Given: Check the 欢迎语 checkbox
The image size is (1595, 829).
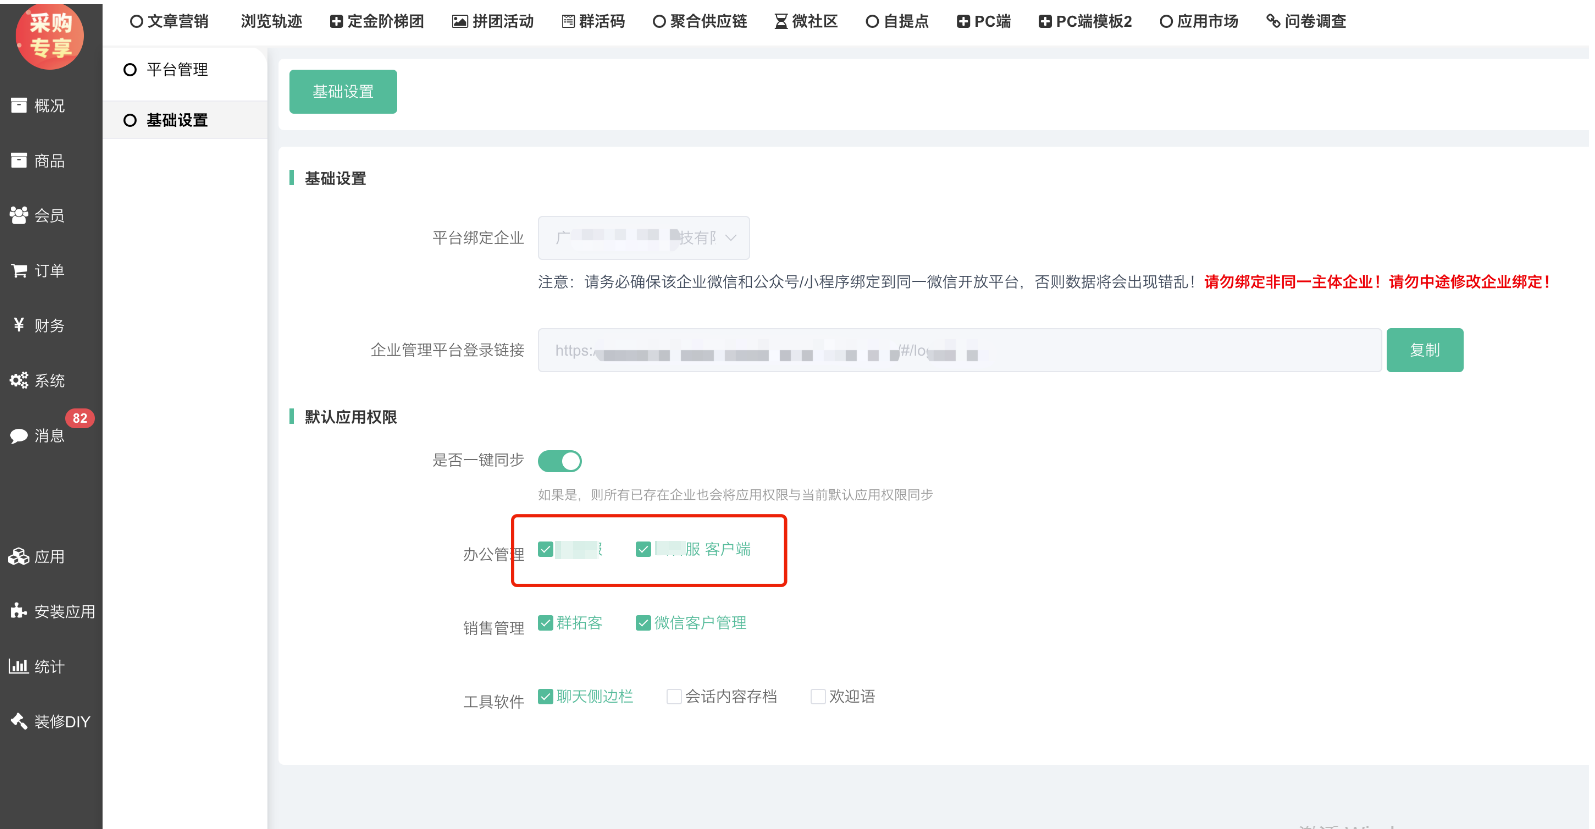Looking at the screenshot, I should (818, 697).
